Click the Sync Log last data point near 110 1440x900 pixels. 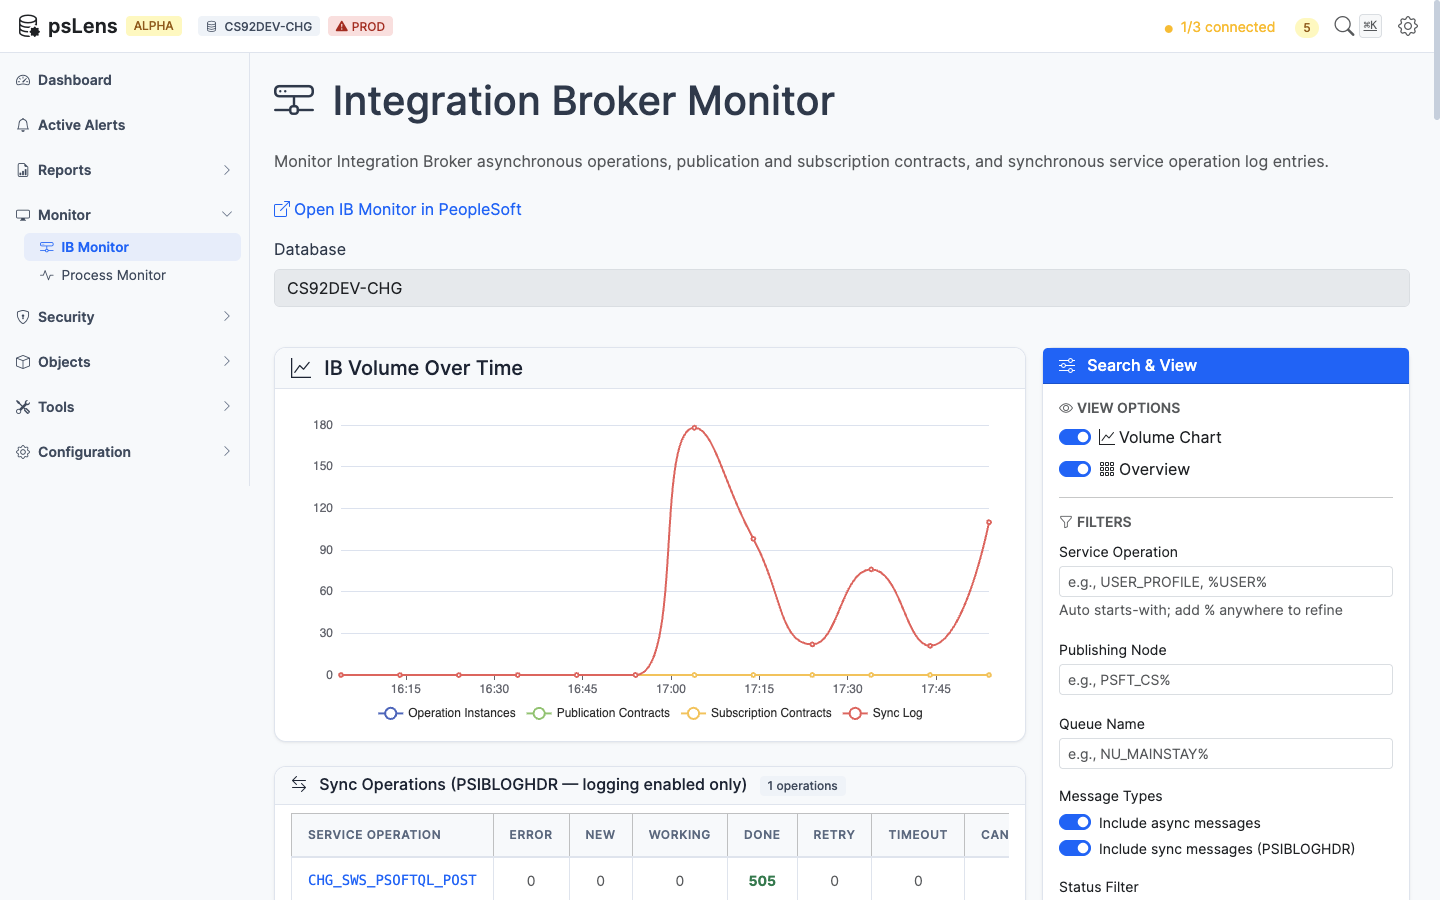tap(989, 522)
